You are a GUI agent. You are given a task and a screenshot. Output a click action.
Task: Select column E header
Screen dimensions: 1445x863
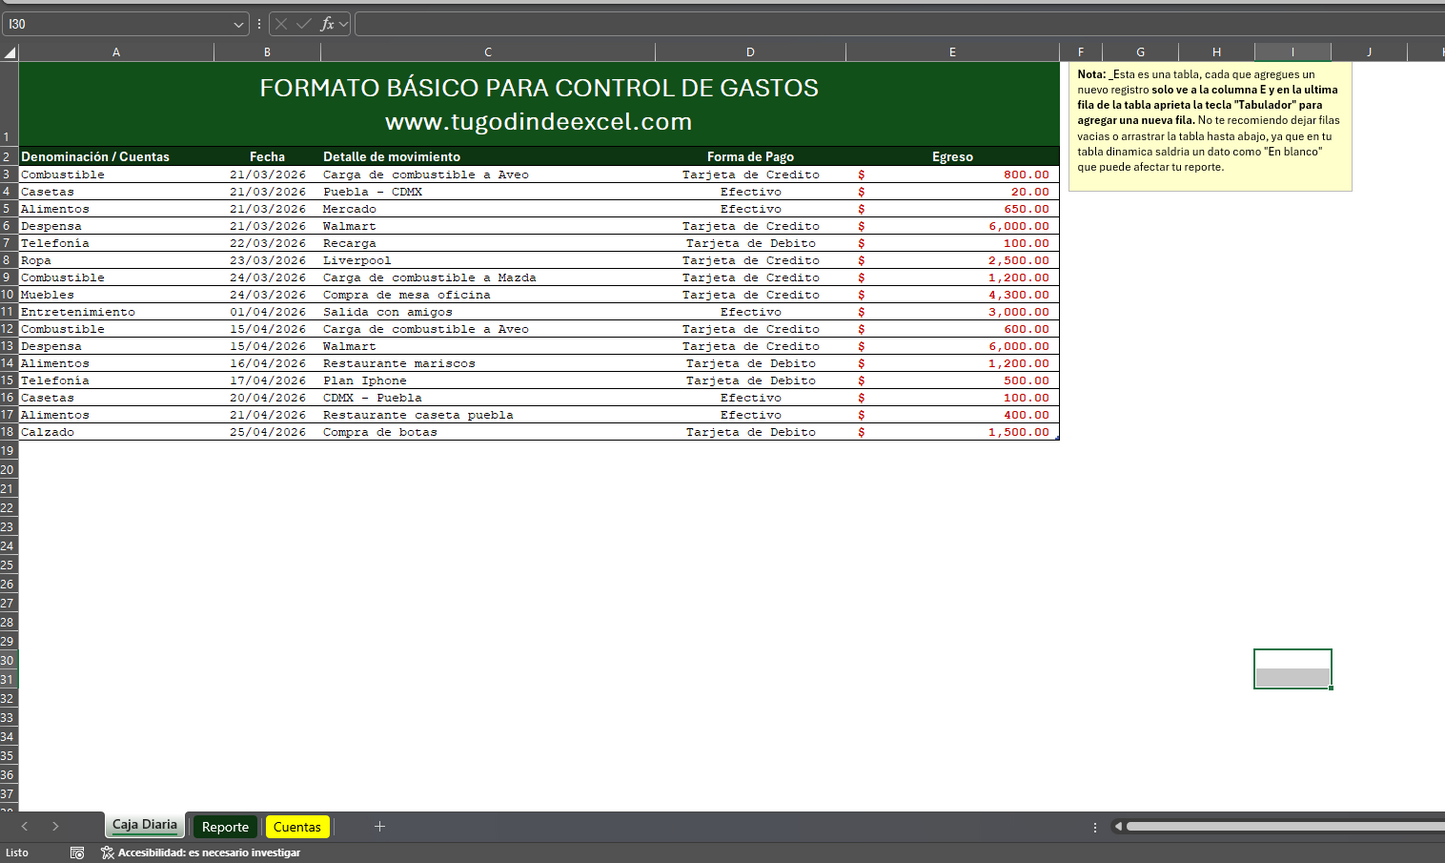pos(952,52)
